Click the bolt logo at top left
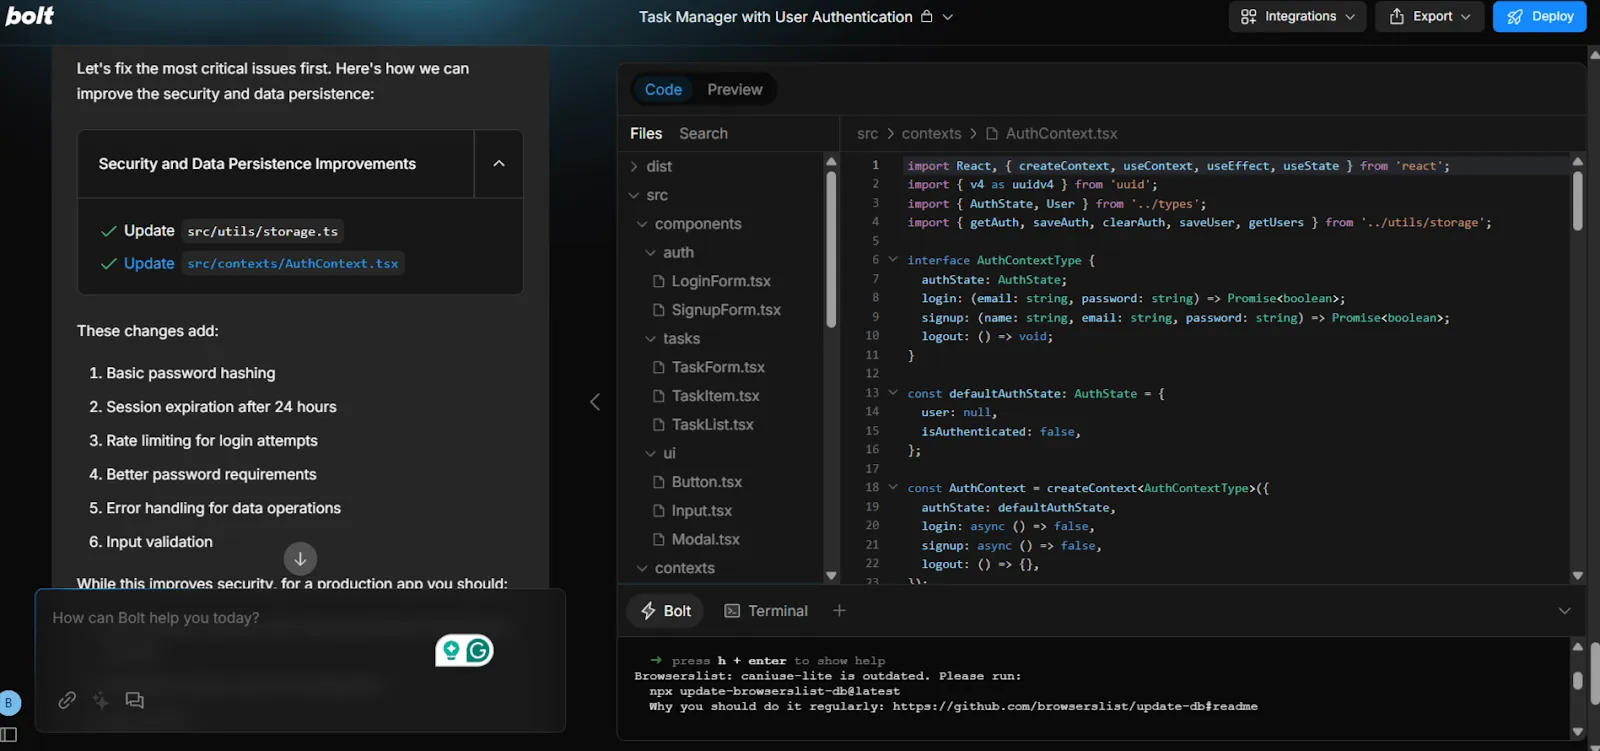Viewport: 1600px width, 751px height. click(x=30, y=16)
